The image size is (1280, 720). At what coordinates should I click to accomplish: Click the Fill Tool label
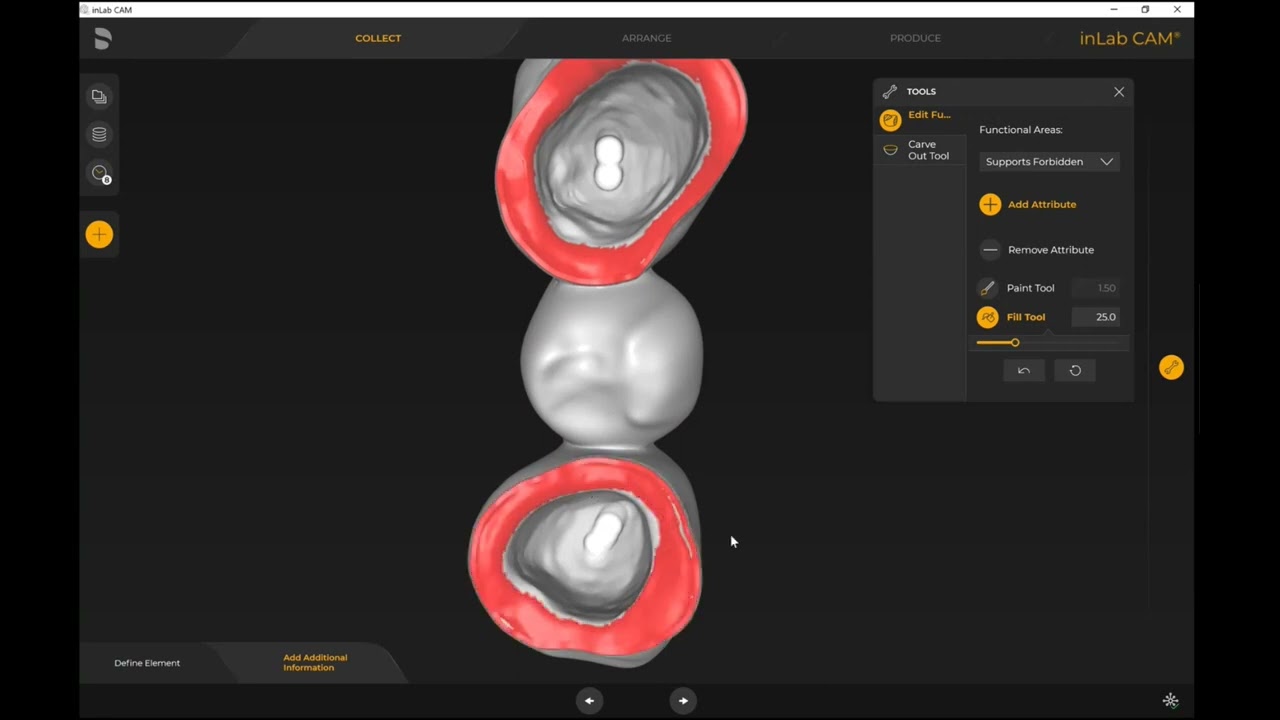[x=1026, y=317]
